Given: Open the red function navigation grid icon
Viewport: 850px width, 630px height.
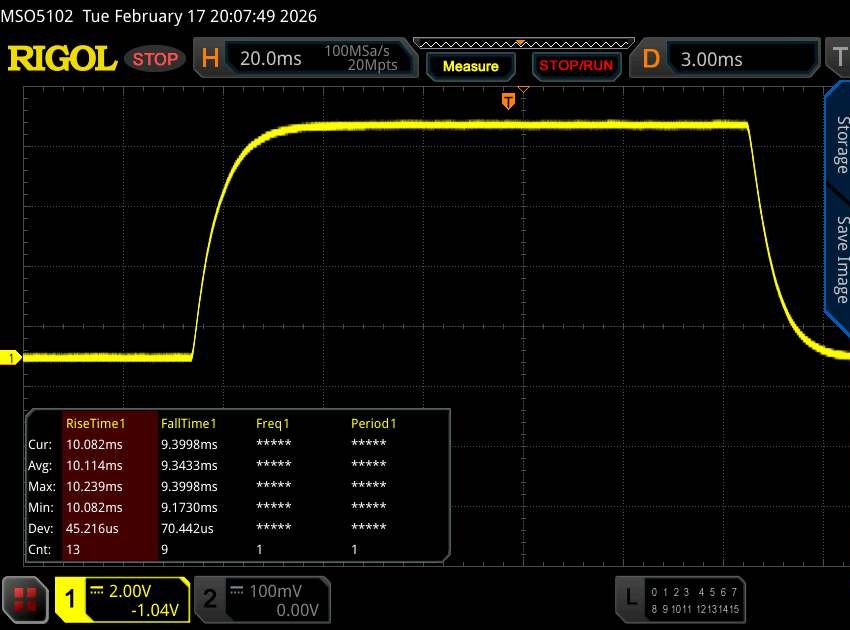Looking at the screenshot, I should [x=25, y=599].
